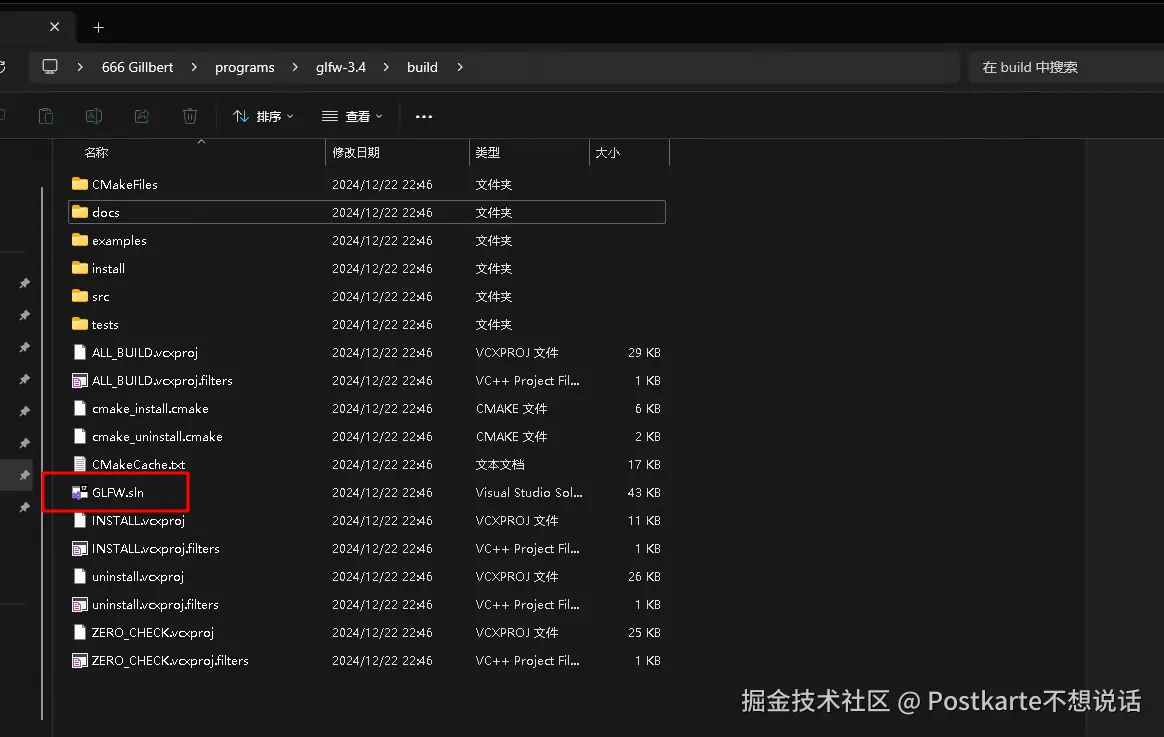The image size is (1164, 737).
Task: Click 文本文档 type of CMakeCache.txt
Action: pyautogui.click(x=500, y=465)
